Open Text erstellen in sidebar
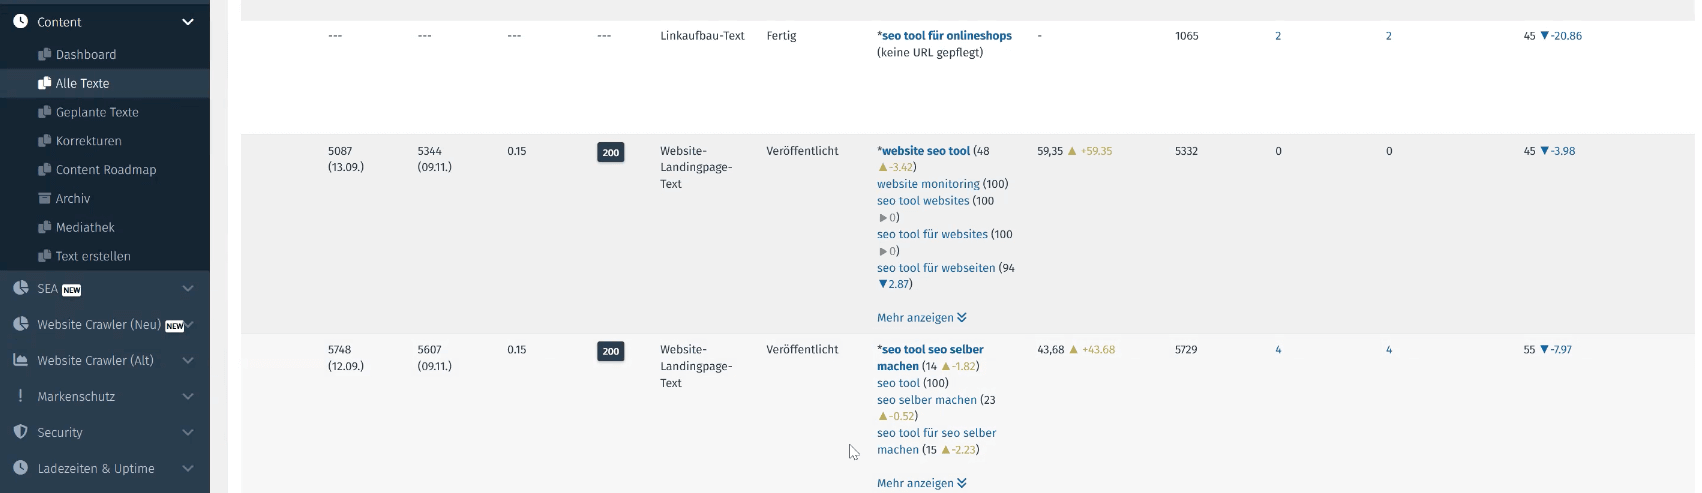Screen dimensions: 1702x493 tap(92, 256)
